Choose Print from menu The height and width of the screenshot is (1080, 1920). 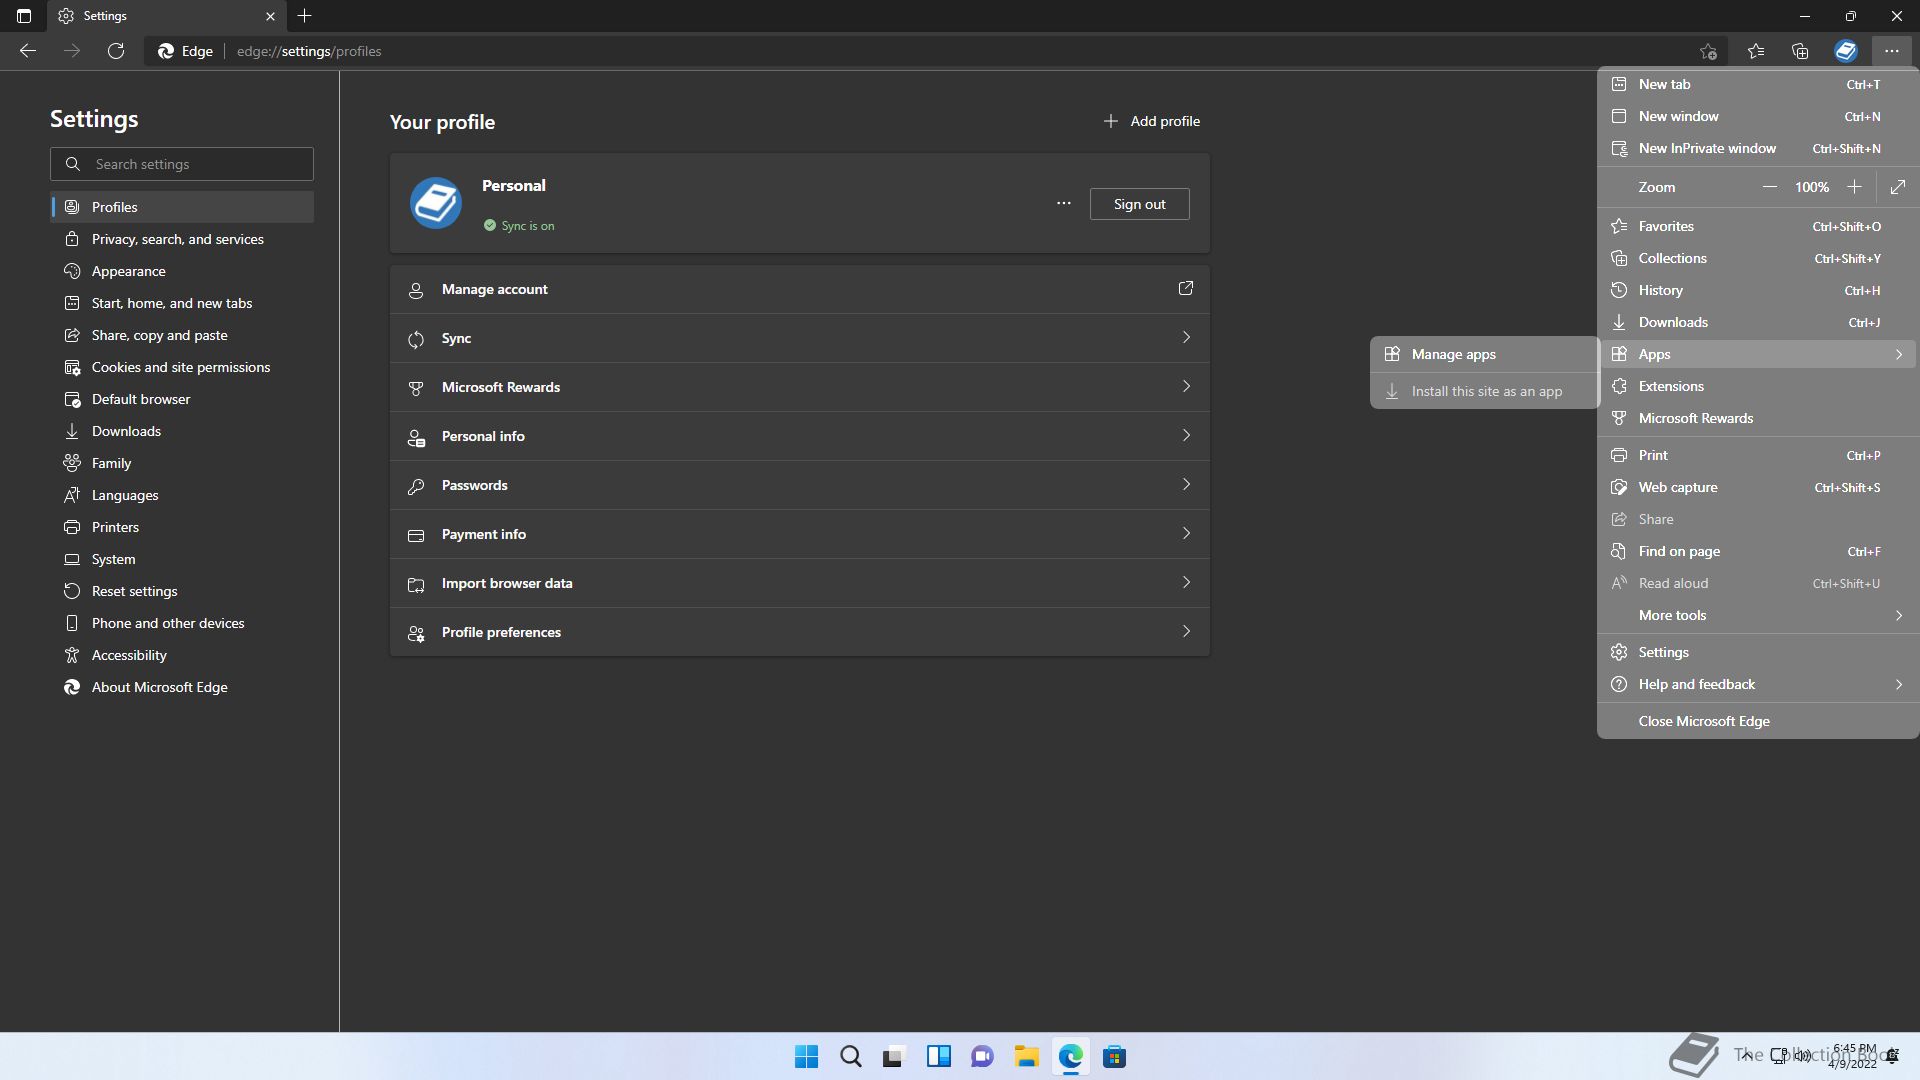click(x=1758, y=455)
